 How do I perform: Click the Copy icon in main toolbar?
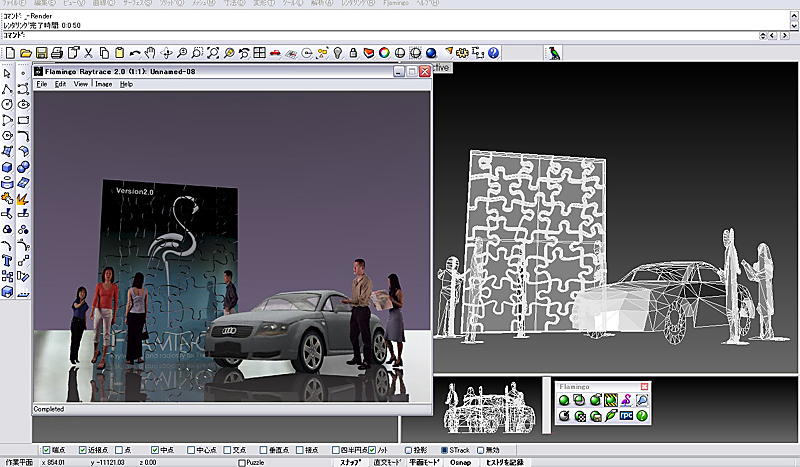[x=104, y=53]
